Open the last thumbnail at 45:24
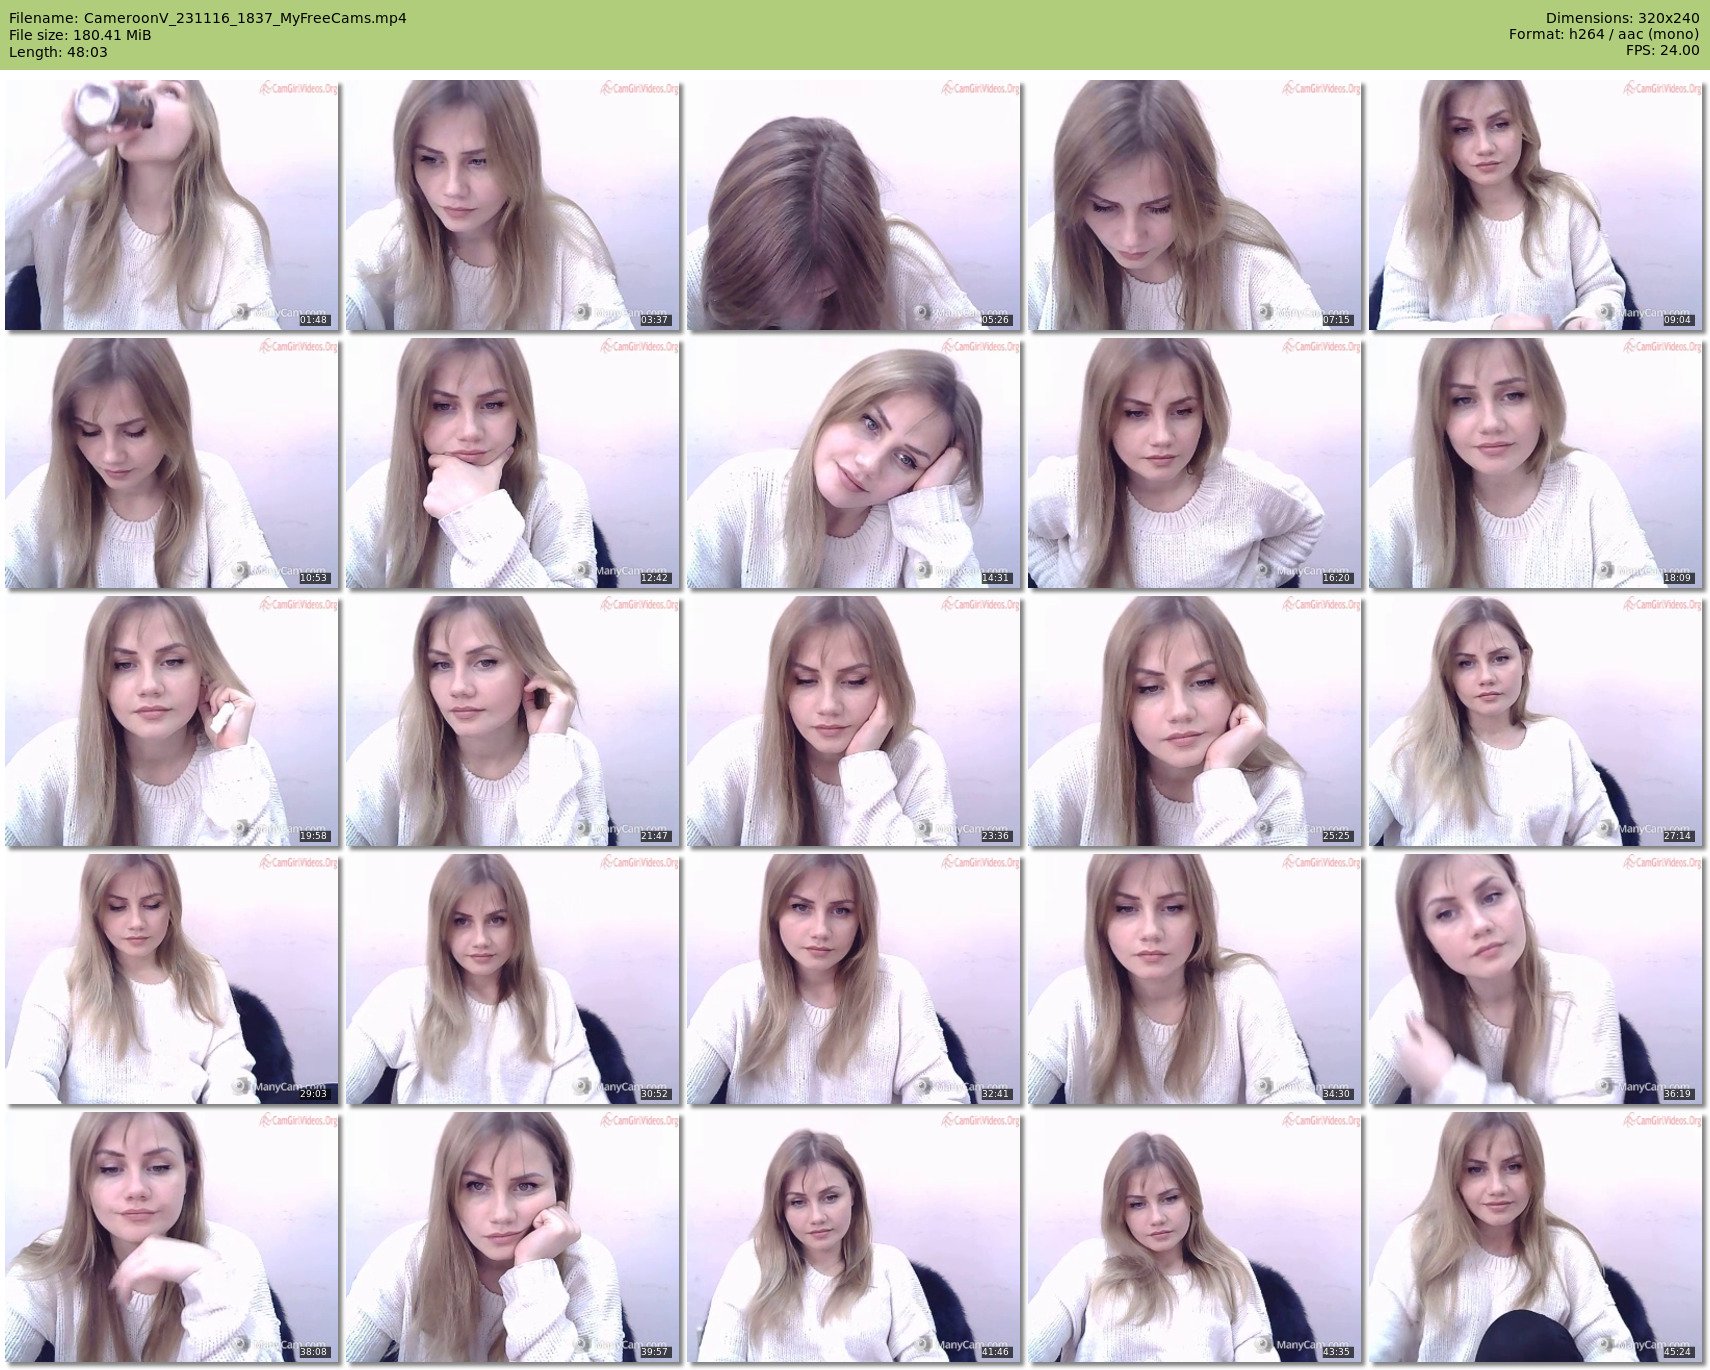 (x=1535, y=1237)
